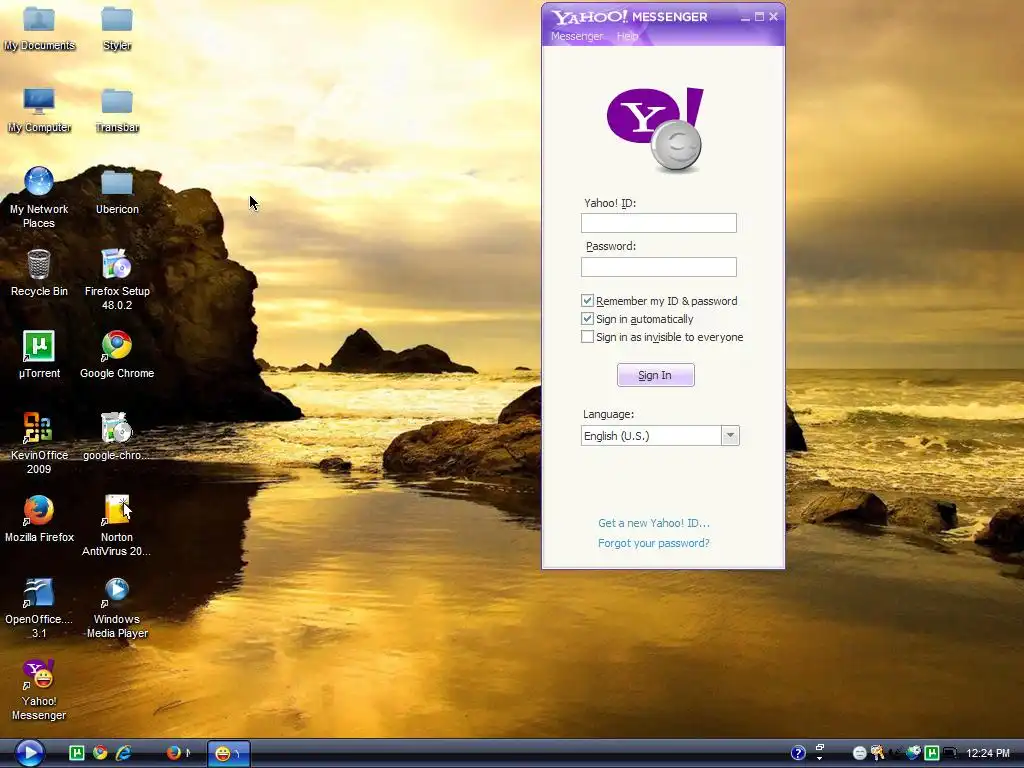Click Get a new Yahoo! ID link
1024x768 pixels.
pyautogui.click(x=654, y=523)
